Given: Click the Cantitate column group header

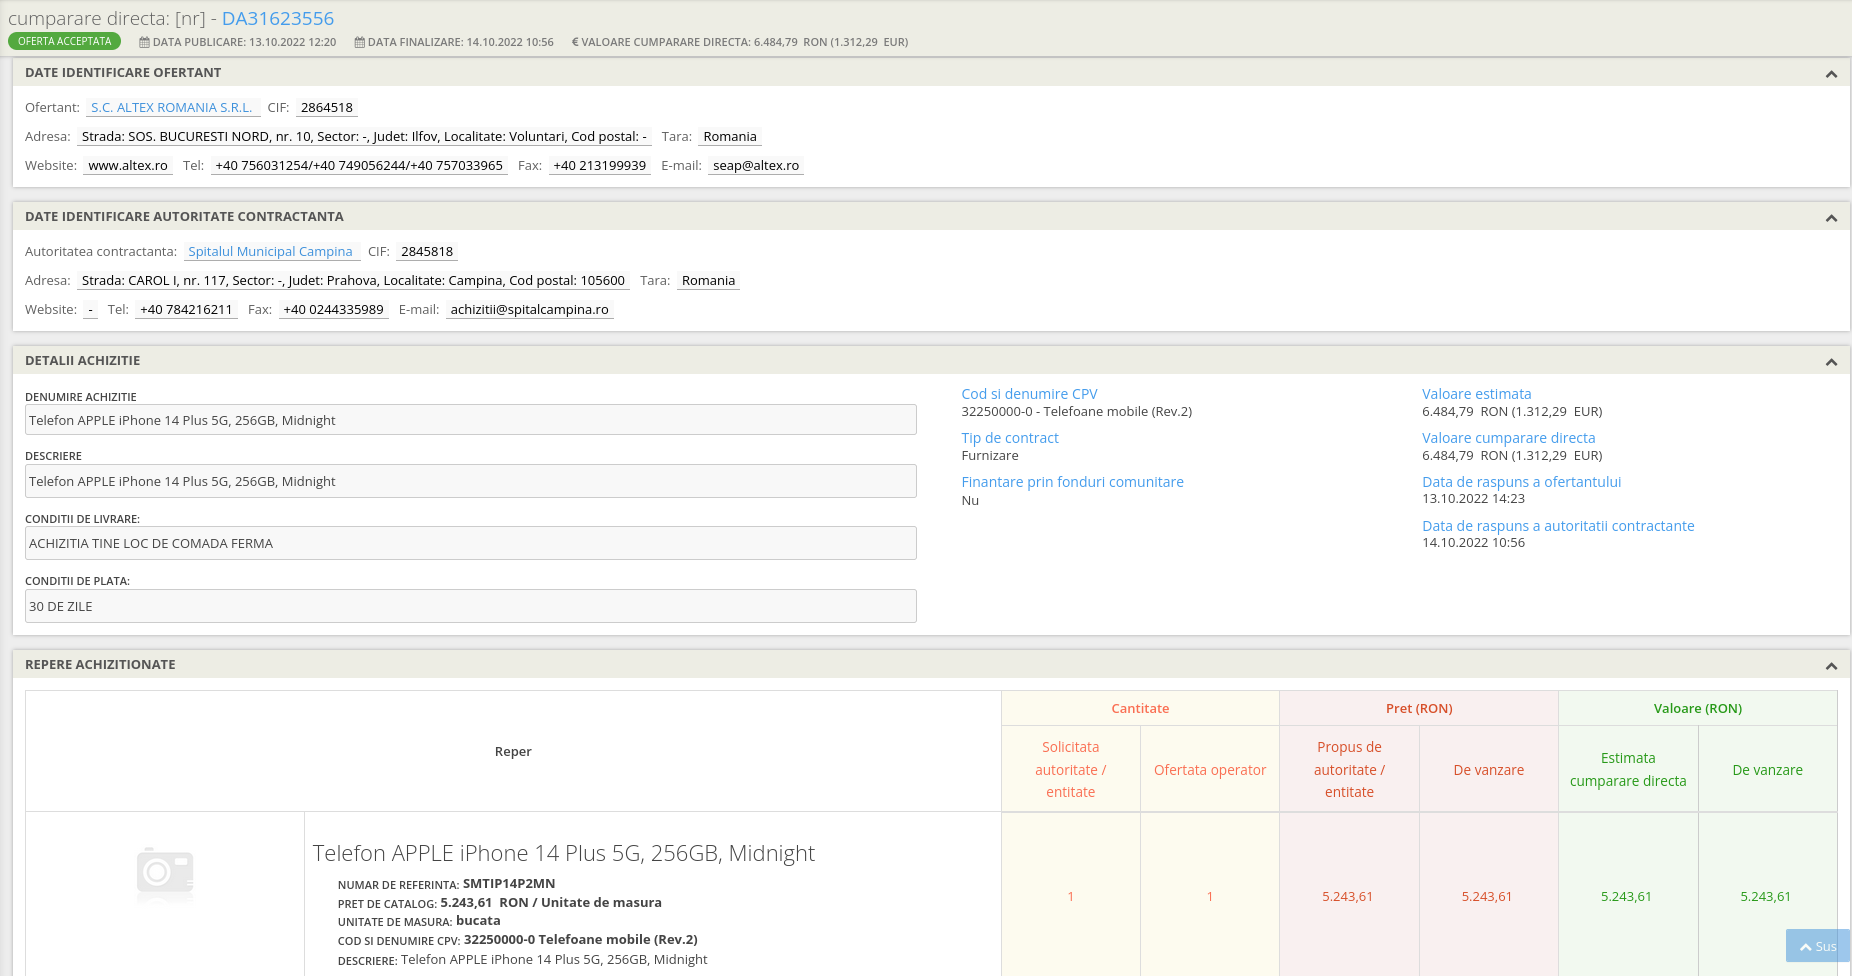Looking at the screenshot, I should [x=1140, y=708].
